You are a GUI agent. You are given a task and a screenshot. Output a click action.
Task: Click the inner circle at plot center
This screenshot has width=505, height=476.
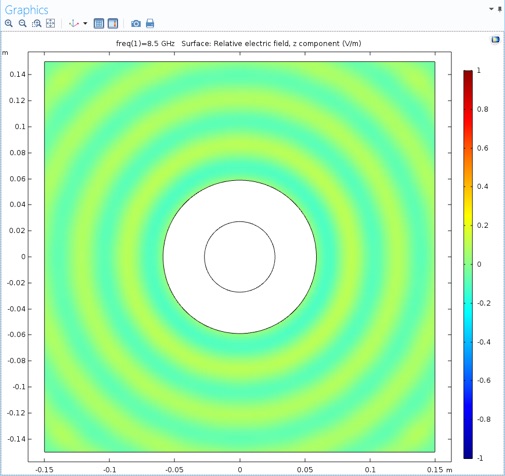click(240, 257)
